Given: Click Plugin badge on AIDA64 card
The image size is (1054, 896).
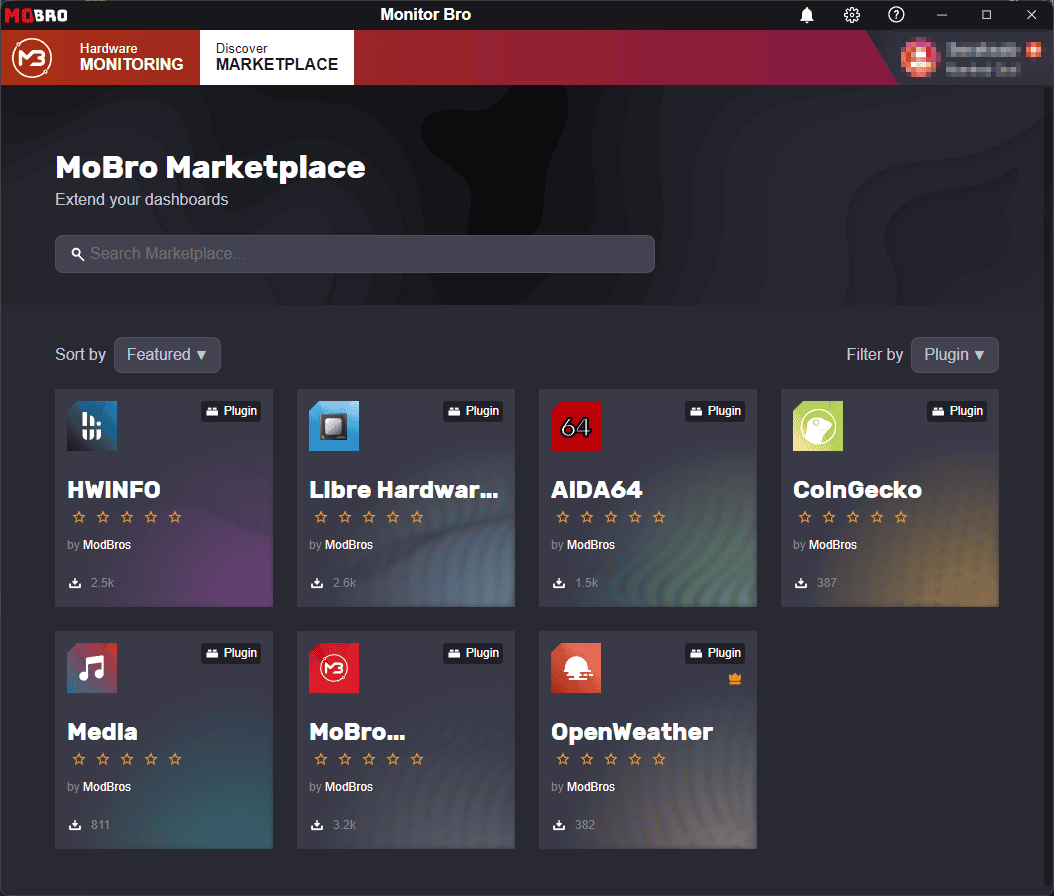Looking at the screenshot, I should [x=715, y=411].
